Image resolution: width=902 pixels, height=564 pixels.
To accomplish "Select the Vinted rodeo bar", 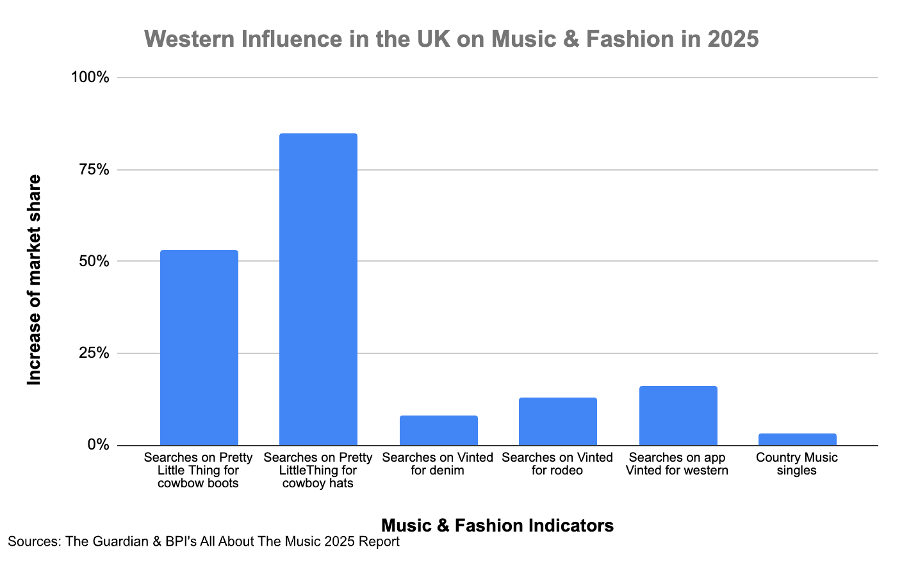I will coord(558,421).
